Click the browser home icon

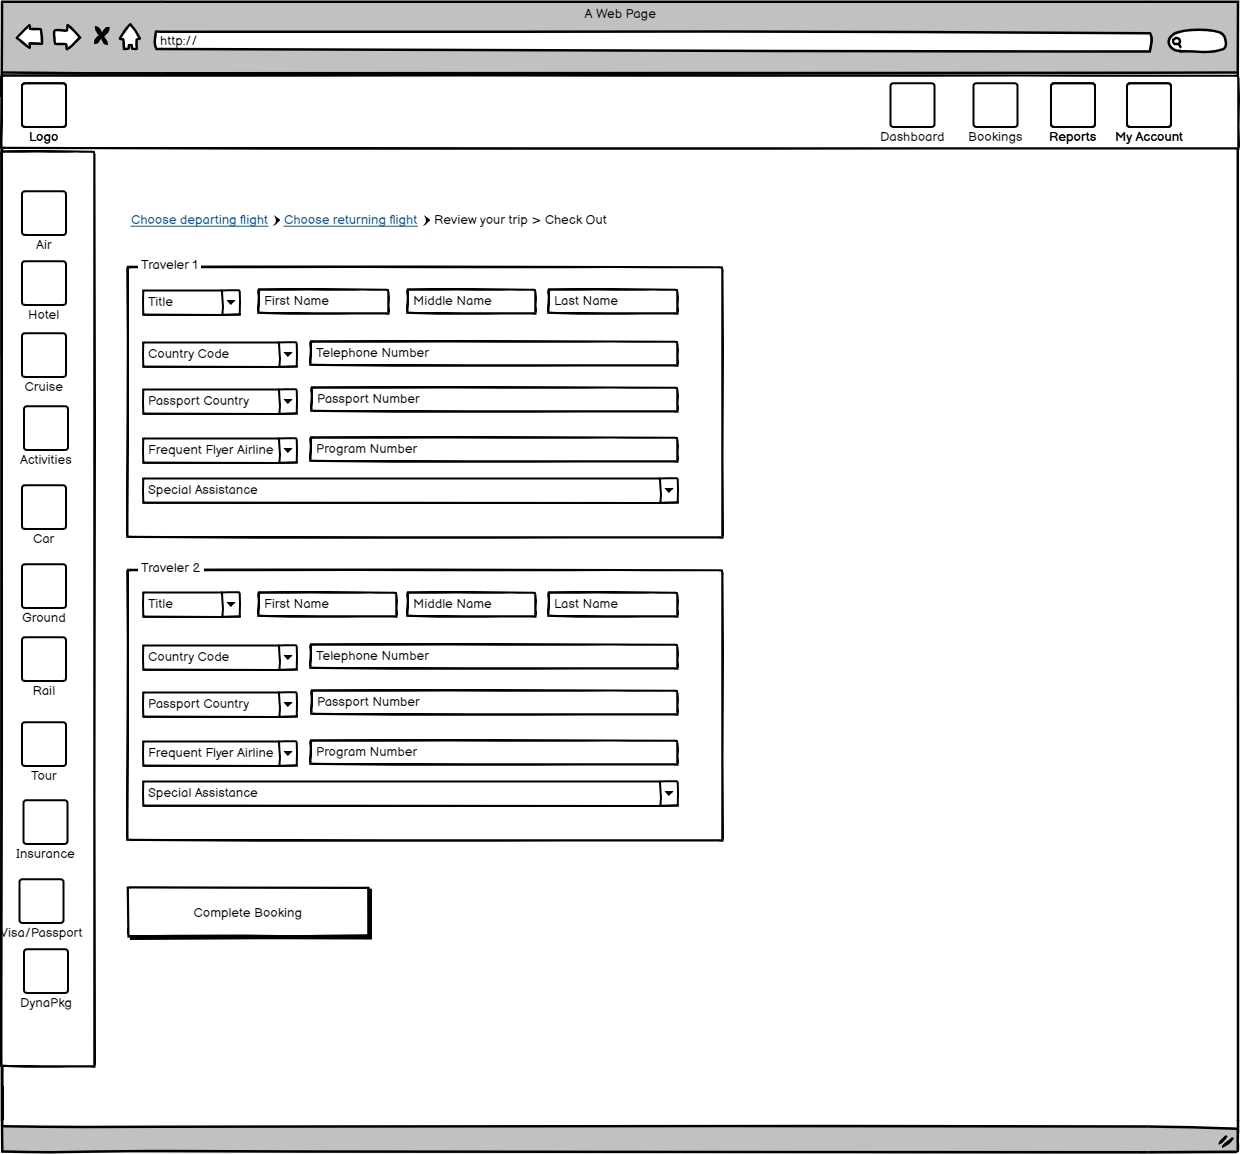click(x=130, y=38)
